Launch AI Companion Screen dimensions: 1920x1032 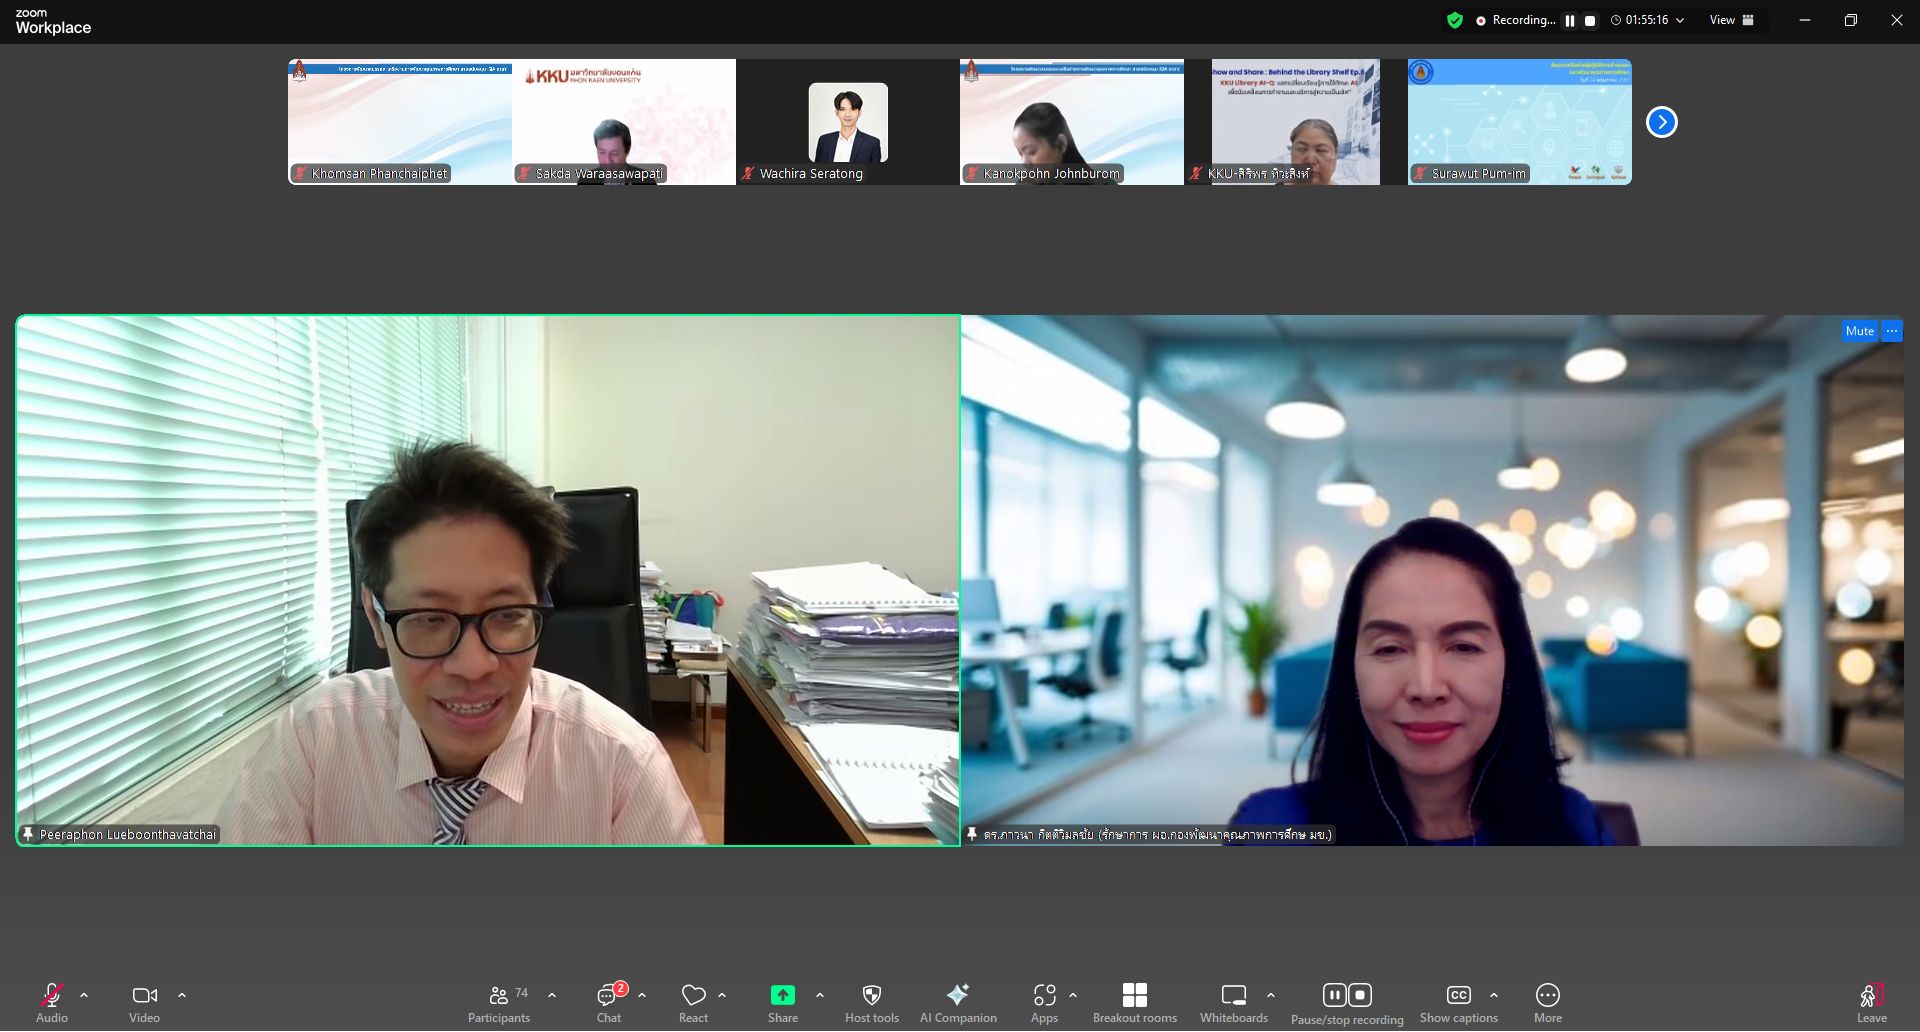click(957, 1003)
